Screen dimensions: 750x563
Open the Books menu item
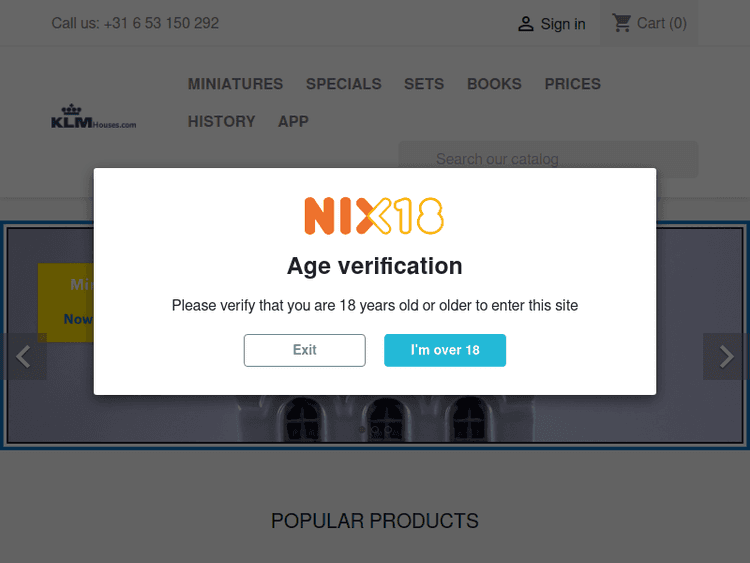(494, 84)
